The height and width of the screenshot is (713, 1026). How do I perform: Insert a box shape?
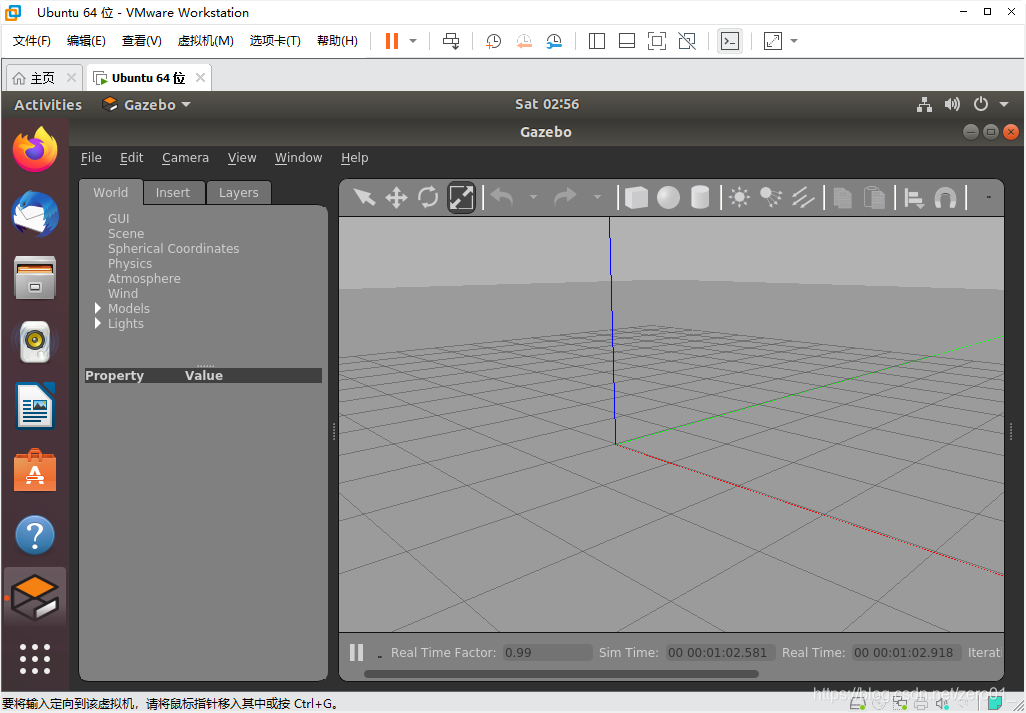(x=636, y=197)
